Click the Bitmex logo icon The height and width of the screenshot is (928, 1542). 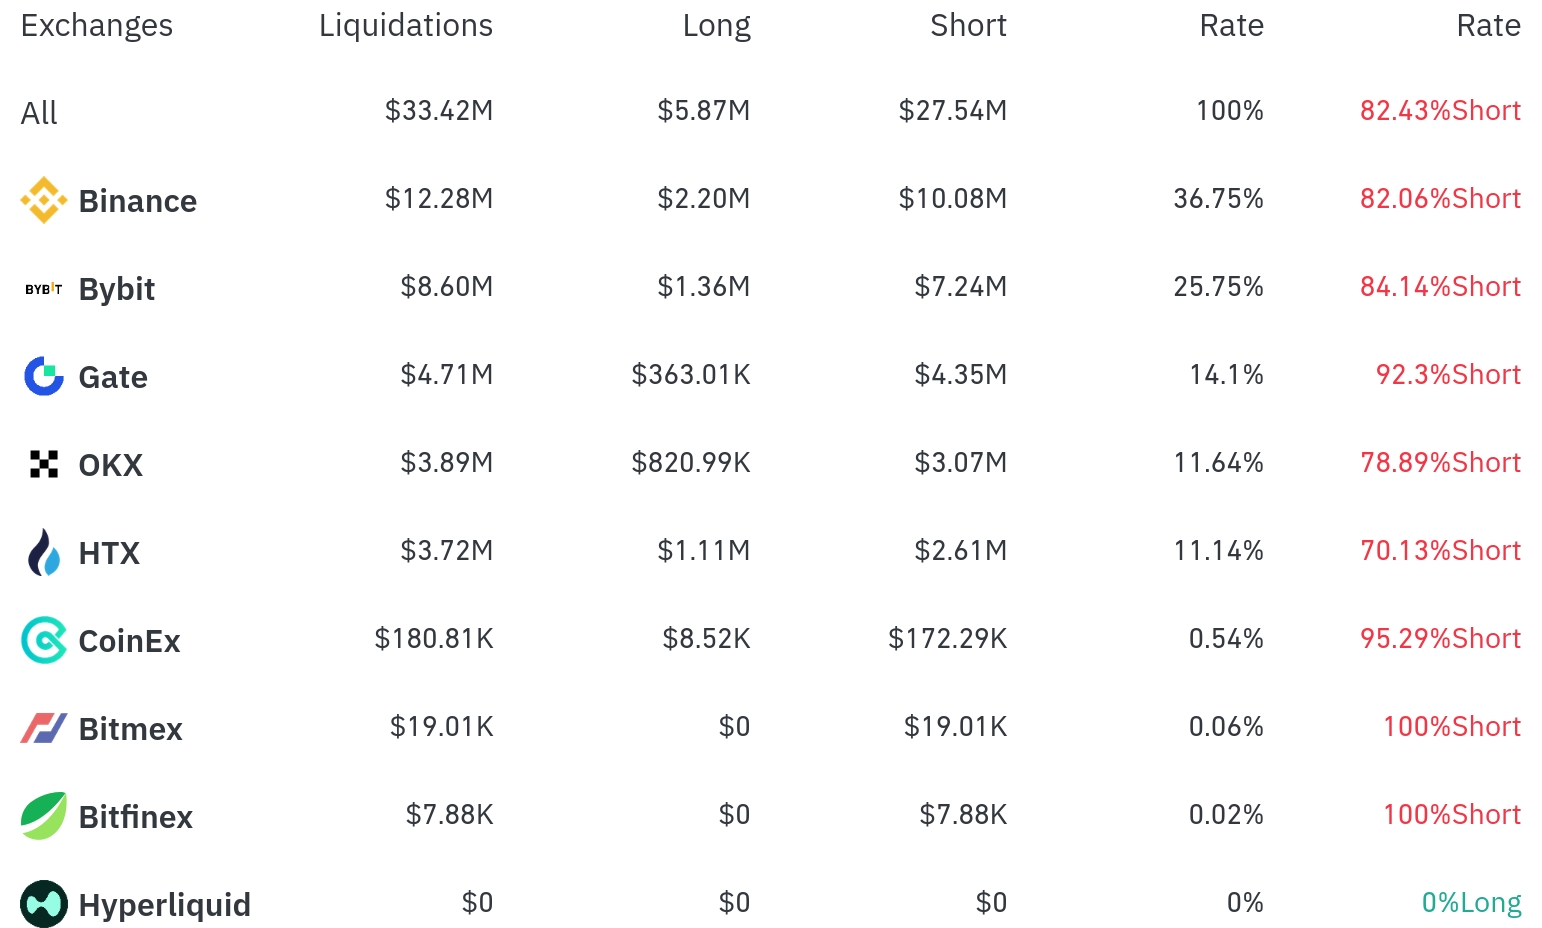[x=44, y=728]
